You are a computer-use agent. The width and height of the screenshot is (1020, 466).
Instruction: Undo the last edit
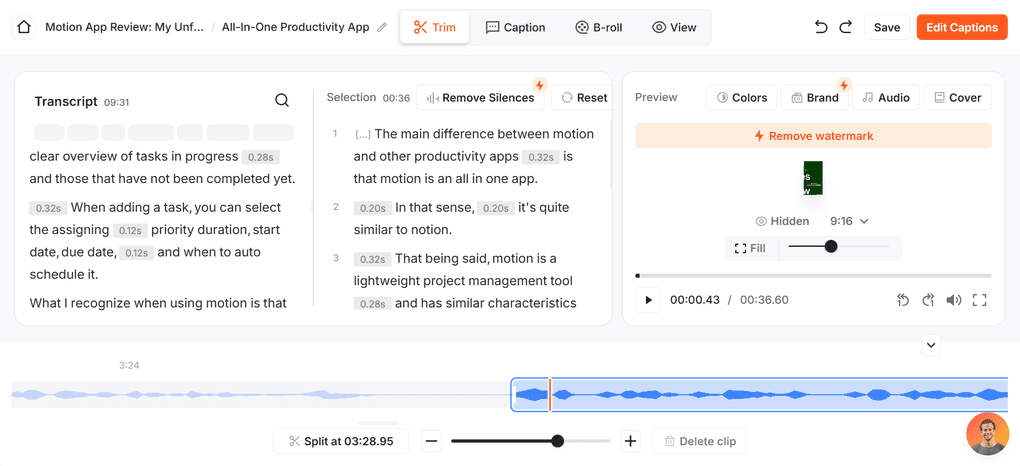[821, 27]
